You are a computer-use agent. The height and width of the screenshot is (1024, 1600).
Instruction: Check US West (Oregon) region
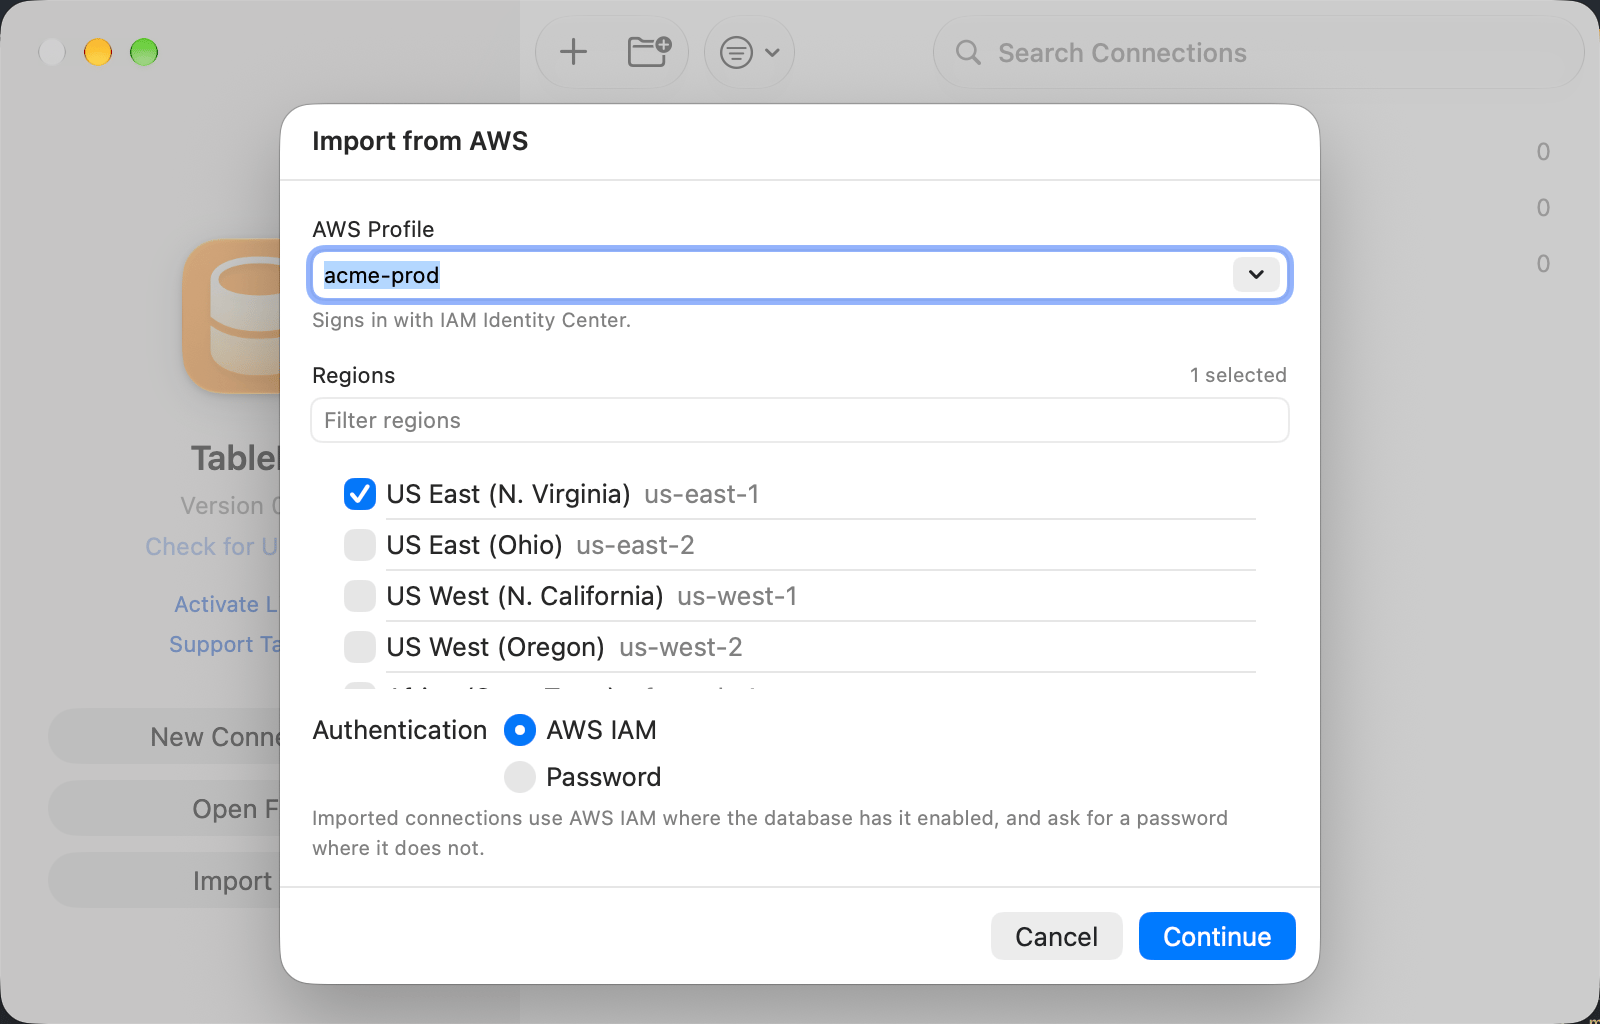360,647
